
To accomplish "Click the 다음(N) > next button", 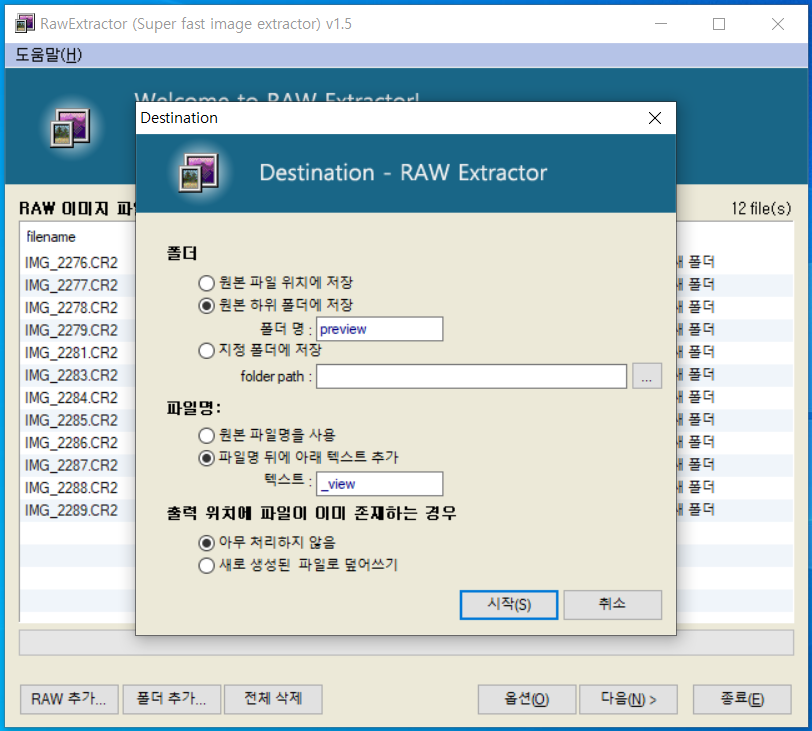I will [628, 699].
